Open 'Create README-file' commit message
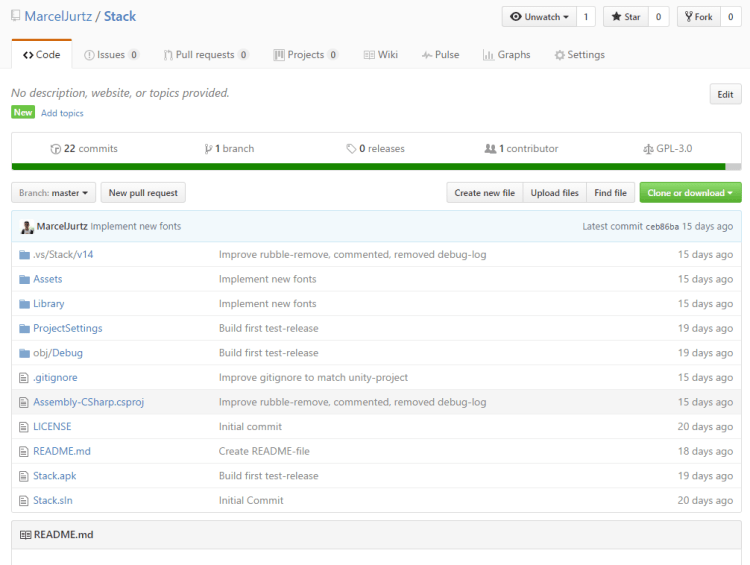The height and width of the screenshot is (565, 750). pyautogui.click(x=264, y=451)
